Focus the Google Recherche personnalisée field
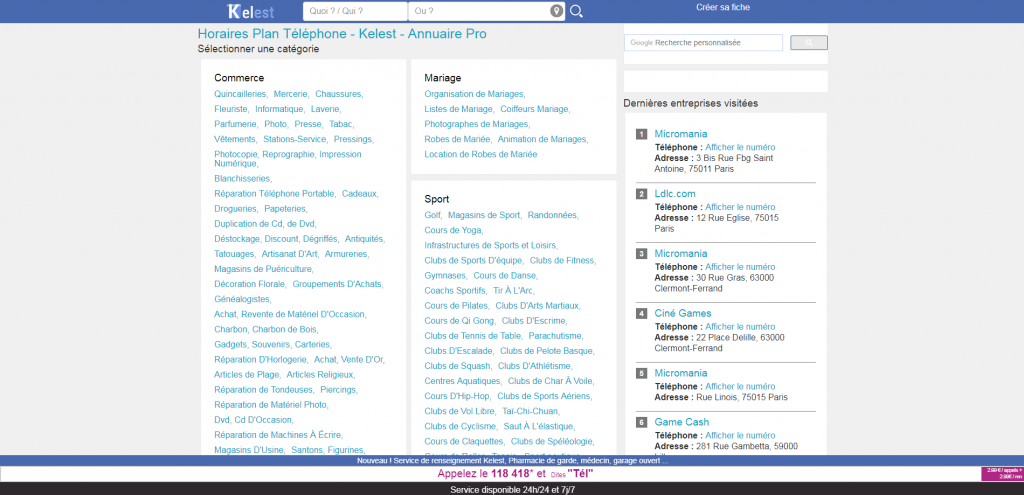1024x495 pixels. pyautogui.click(x=703, y=42)
